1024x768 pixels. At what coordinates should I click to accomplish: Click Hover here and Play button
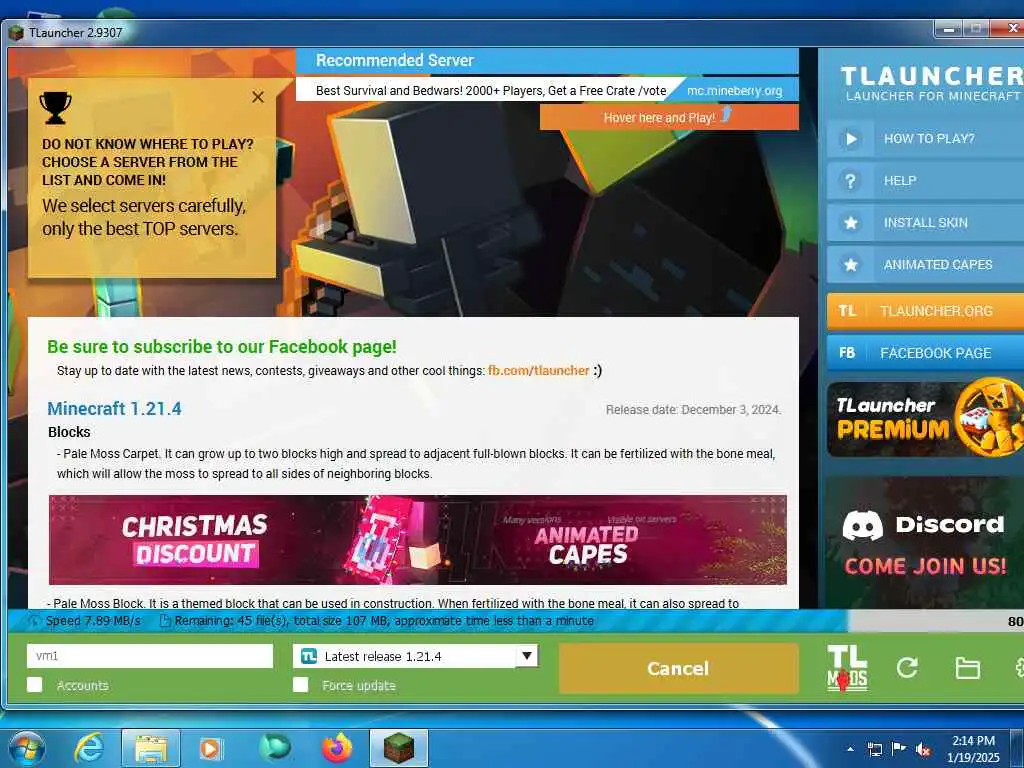coord(669,118)
